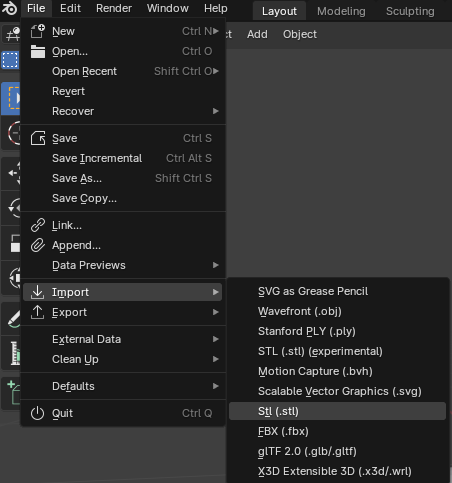This screenshot has height=483, width=452.
Task: Choose Link... from the File menu
Action: click(122, 225)
